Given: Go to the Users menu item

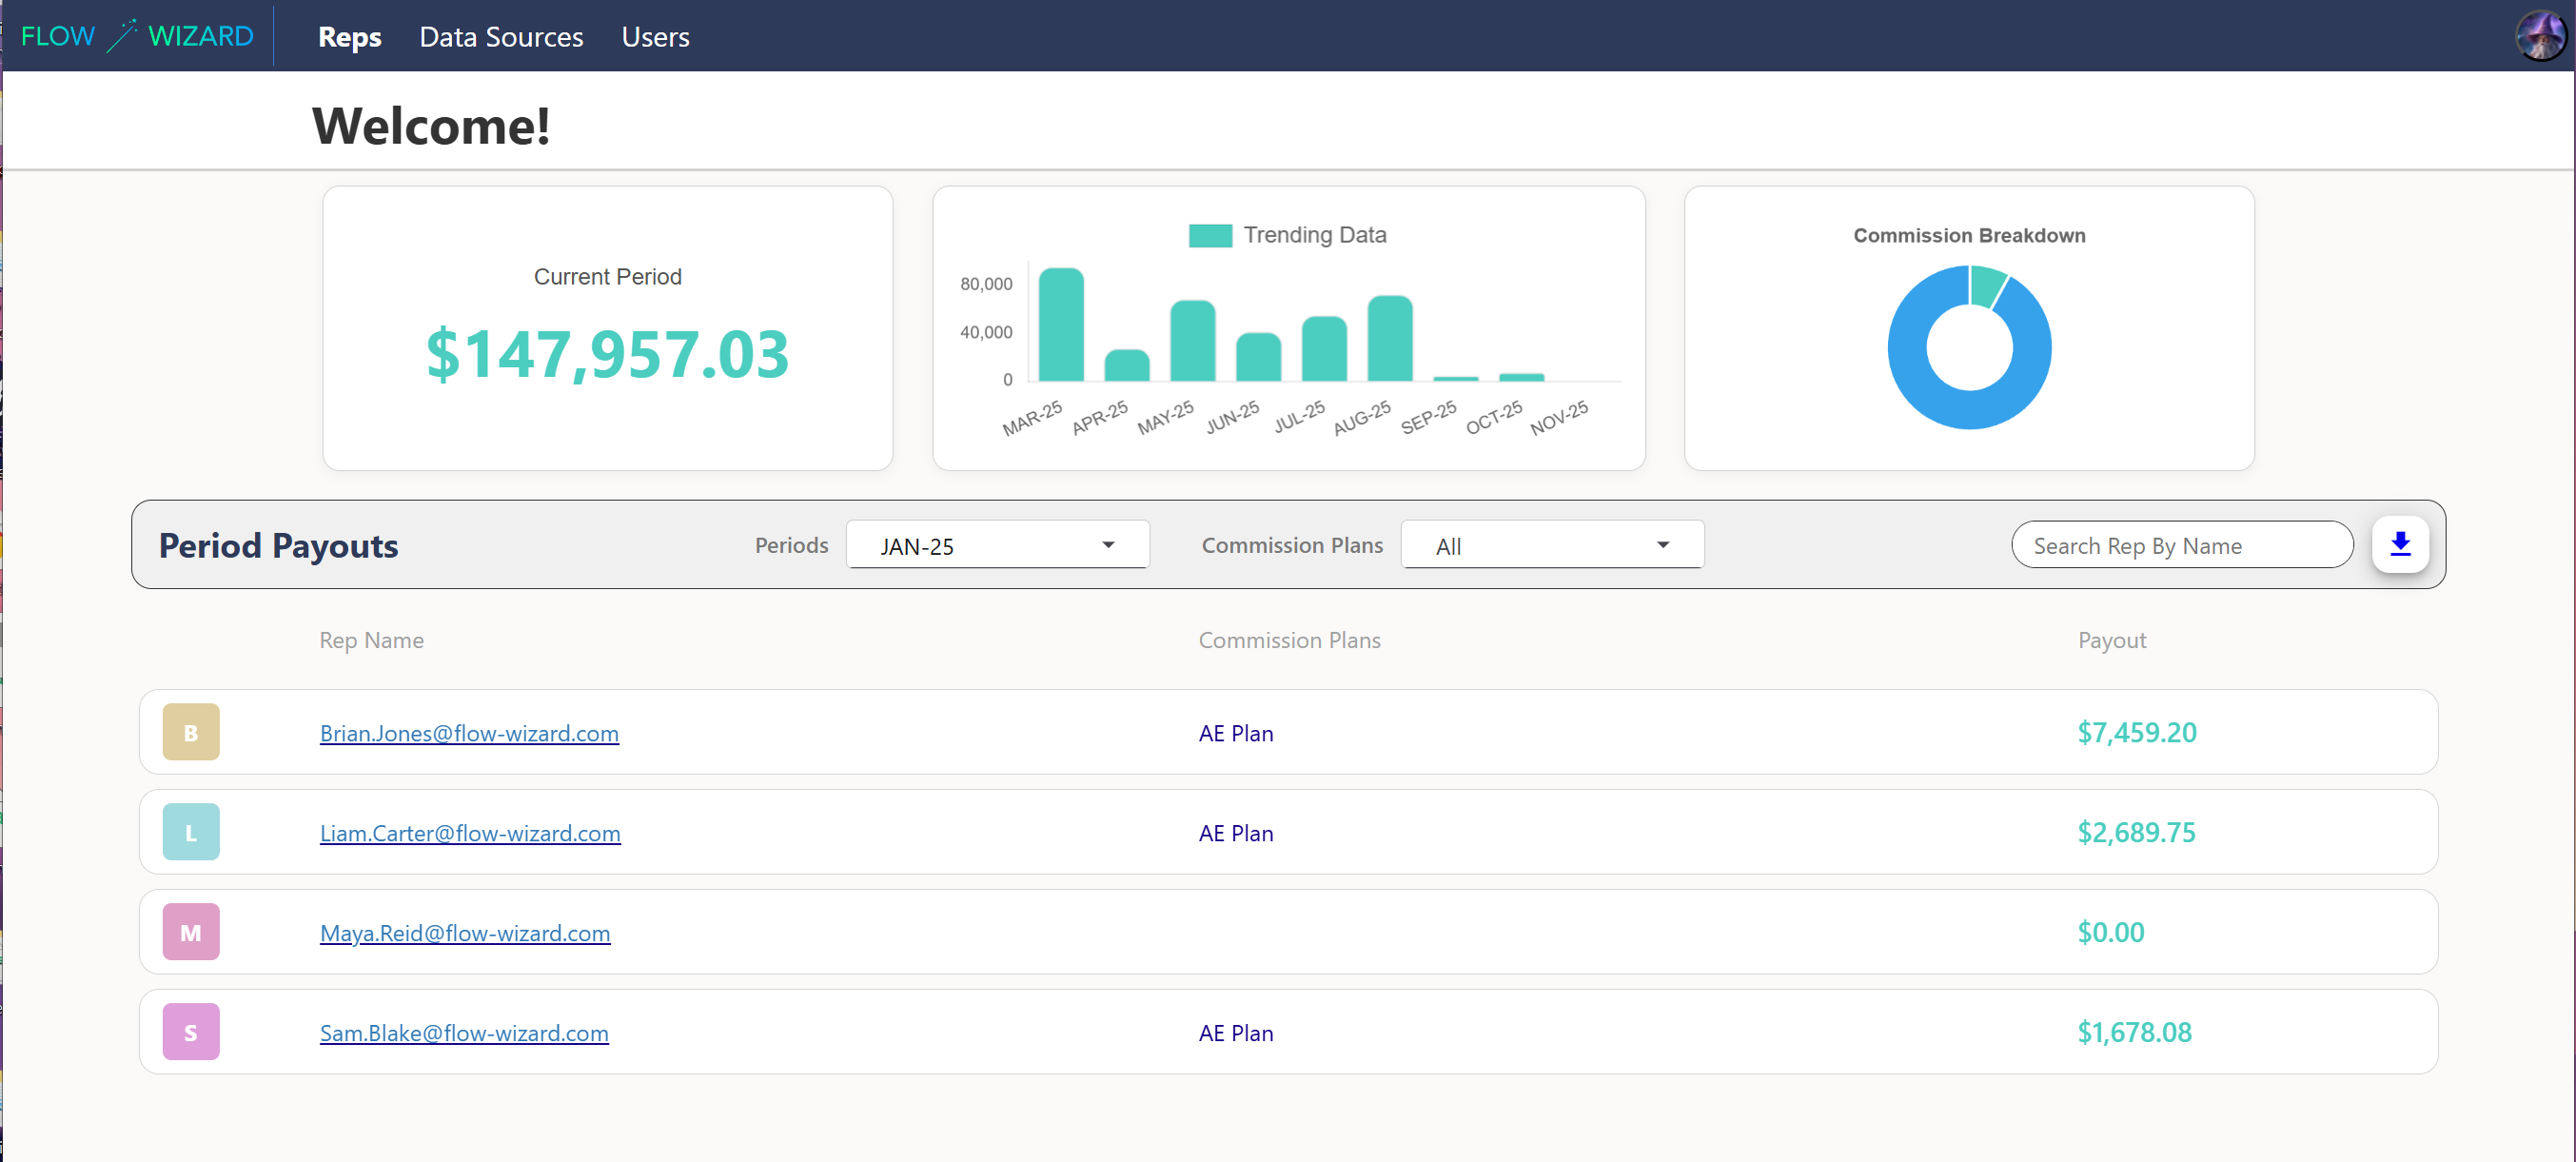Looking at the screenshot, I should click(x=655, y=37).
